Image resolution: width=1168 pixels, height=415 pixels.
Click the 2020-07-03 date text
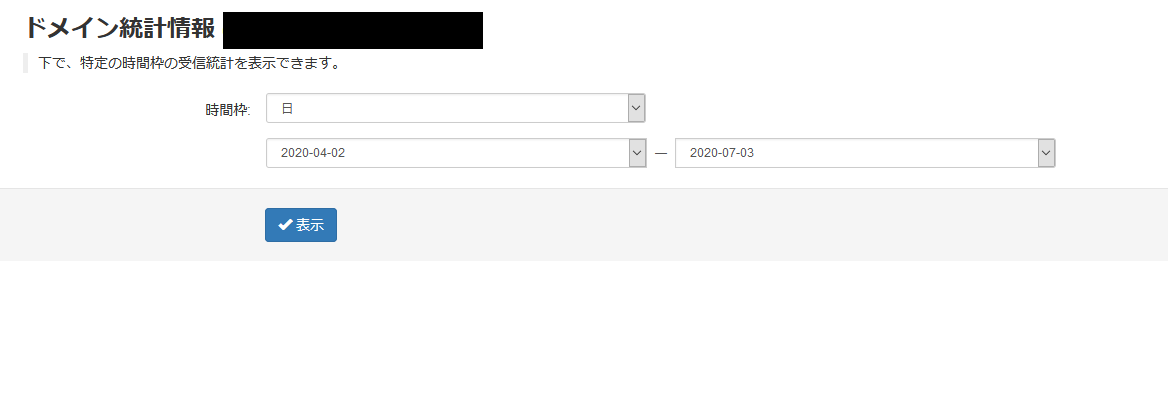pos(722,153)
